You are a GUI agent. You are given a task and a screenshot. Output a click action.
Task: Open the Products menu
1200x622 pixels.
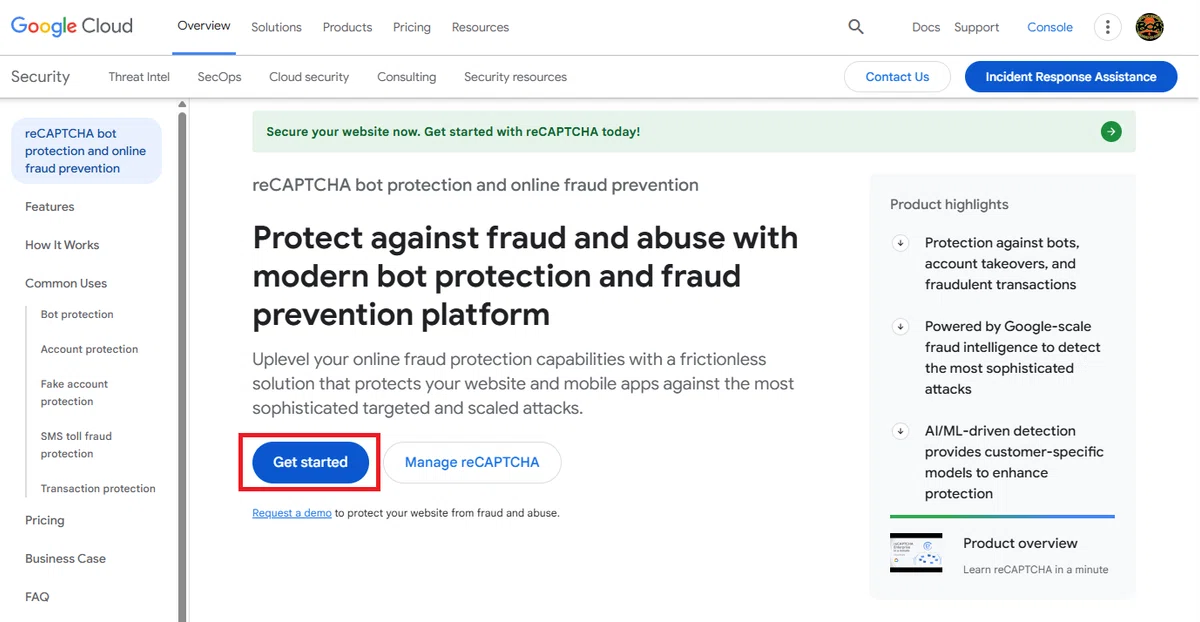347,27
